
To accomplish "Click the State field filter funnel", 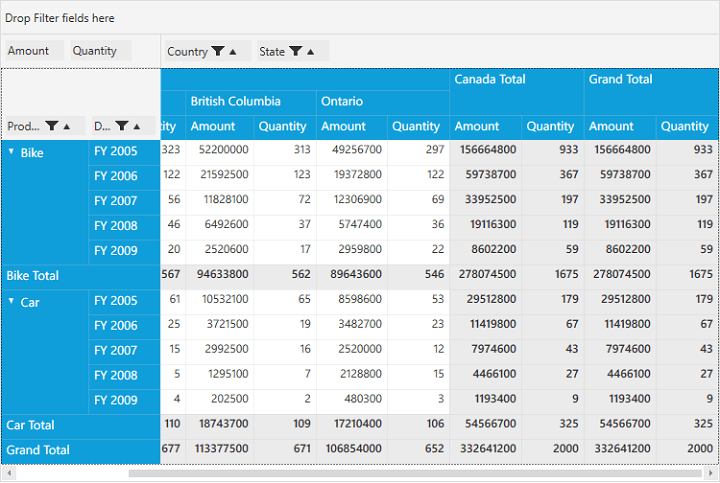I will click(x=295, y=52).
